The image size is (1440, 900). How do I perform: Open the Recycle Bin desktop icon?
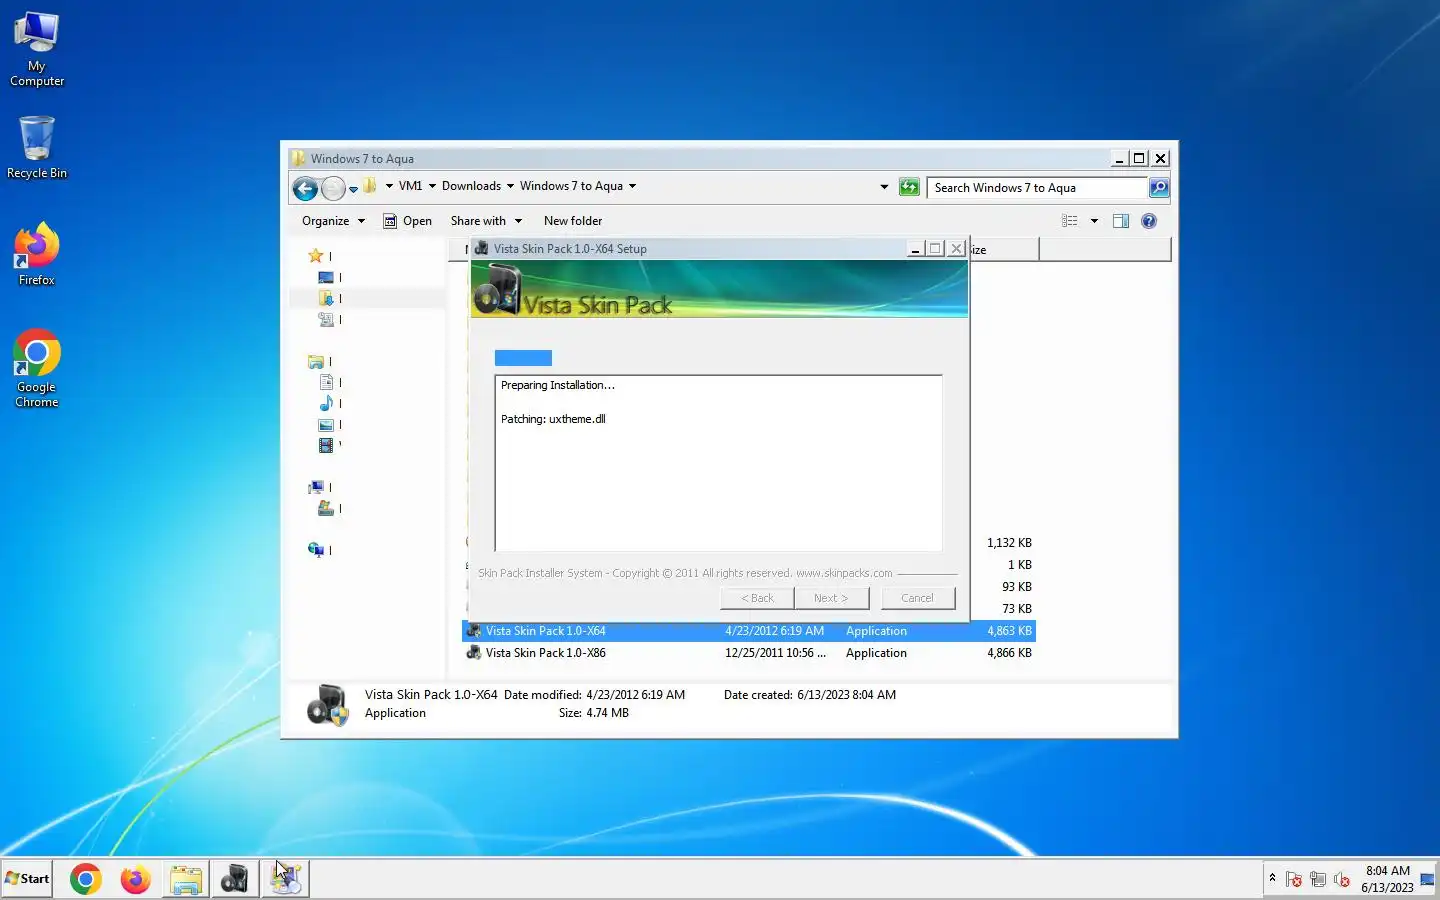tap(37, 147)
